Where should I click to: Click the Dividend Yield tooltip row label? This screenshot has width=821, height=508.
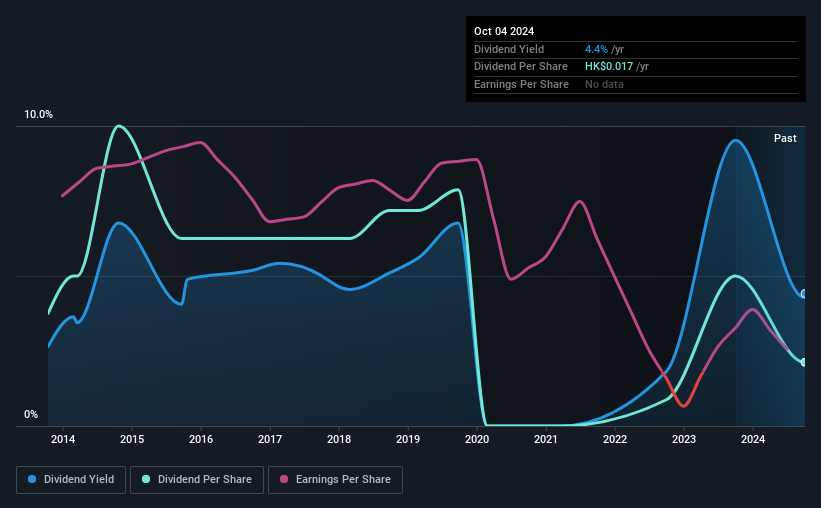coord(509,49)
